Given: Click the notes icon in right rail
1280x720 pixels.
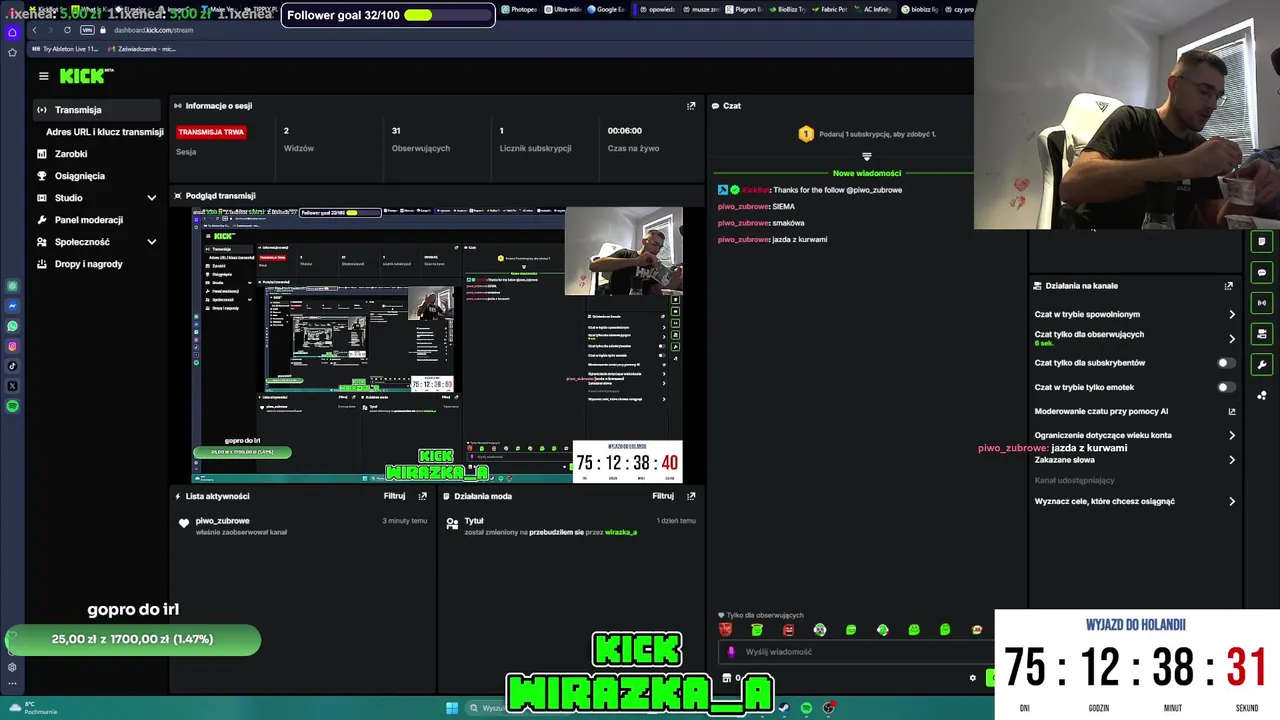Looking at the screenshot, I should [x=1262, y=242].
